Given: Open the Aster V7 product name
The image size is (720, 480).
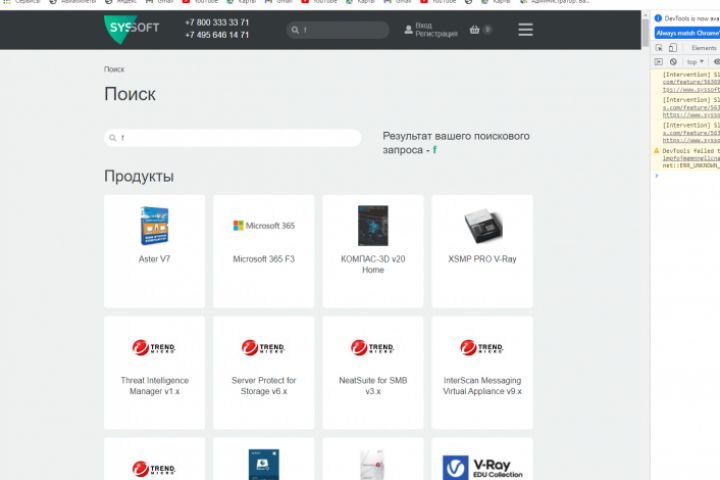Looking at the screenshot, I should (x=154, y=259).
